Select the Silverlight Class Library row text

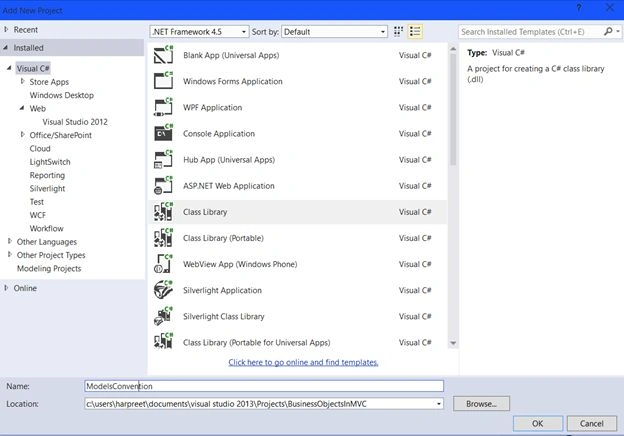tap(224, 317)
